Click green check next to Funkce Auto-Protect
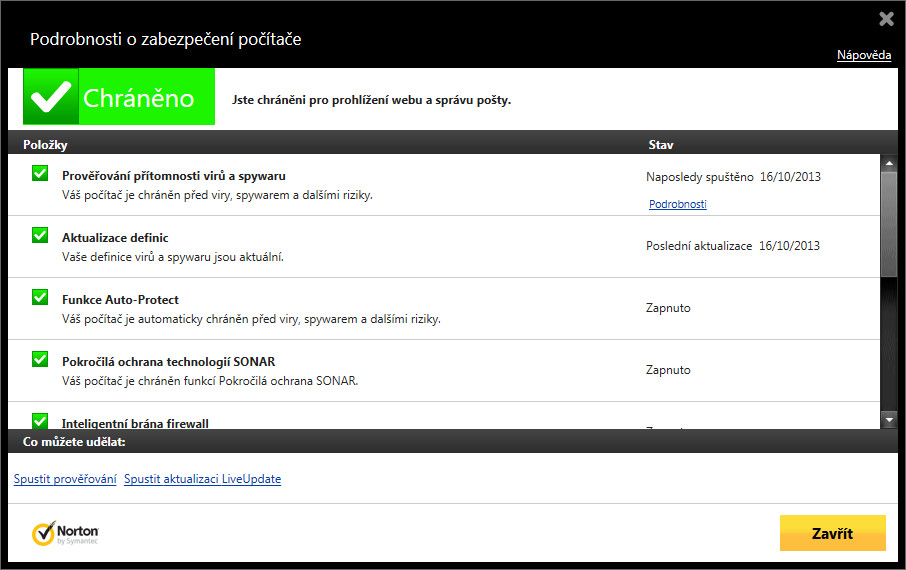Viewport: 906px width, 570px height. pos(40,297)
